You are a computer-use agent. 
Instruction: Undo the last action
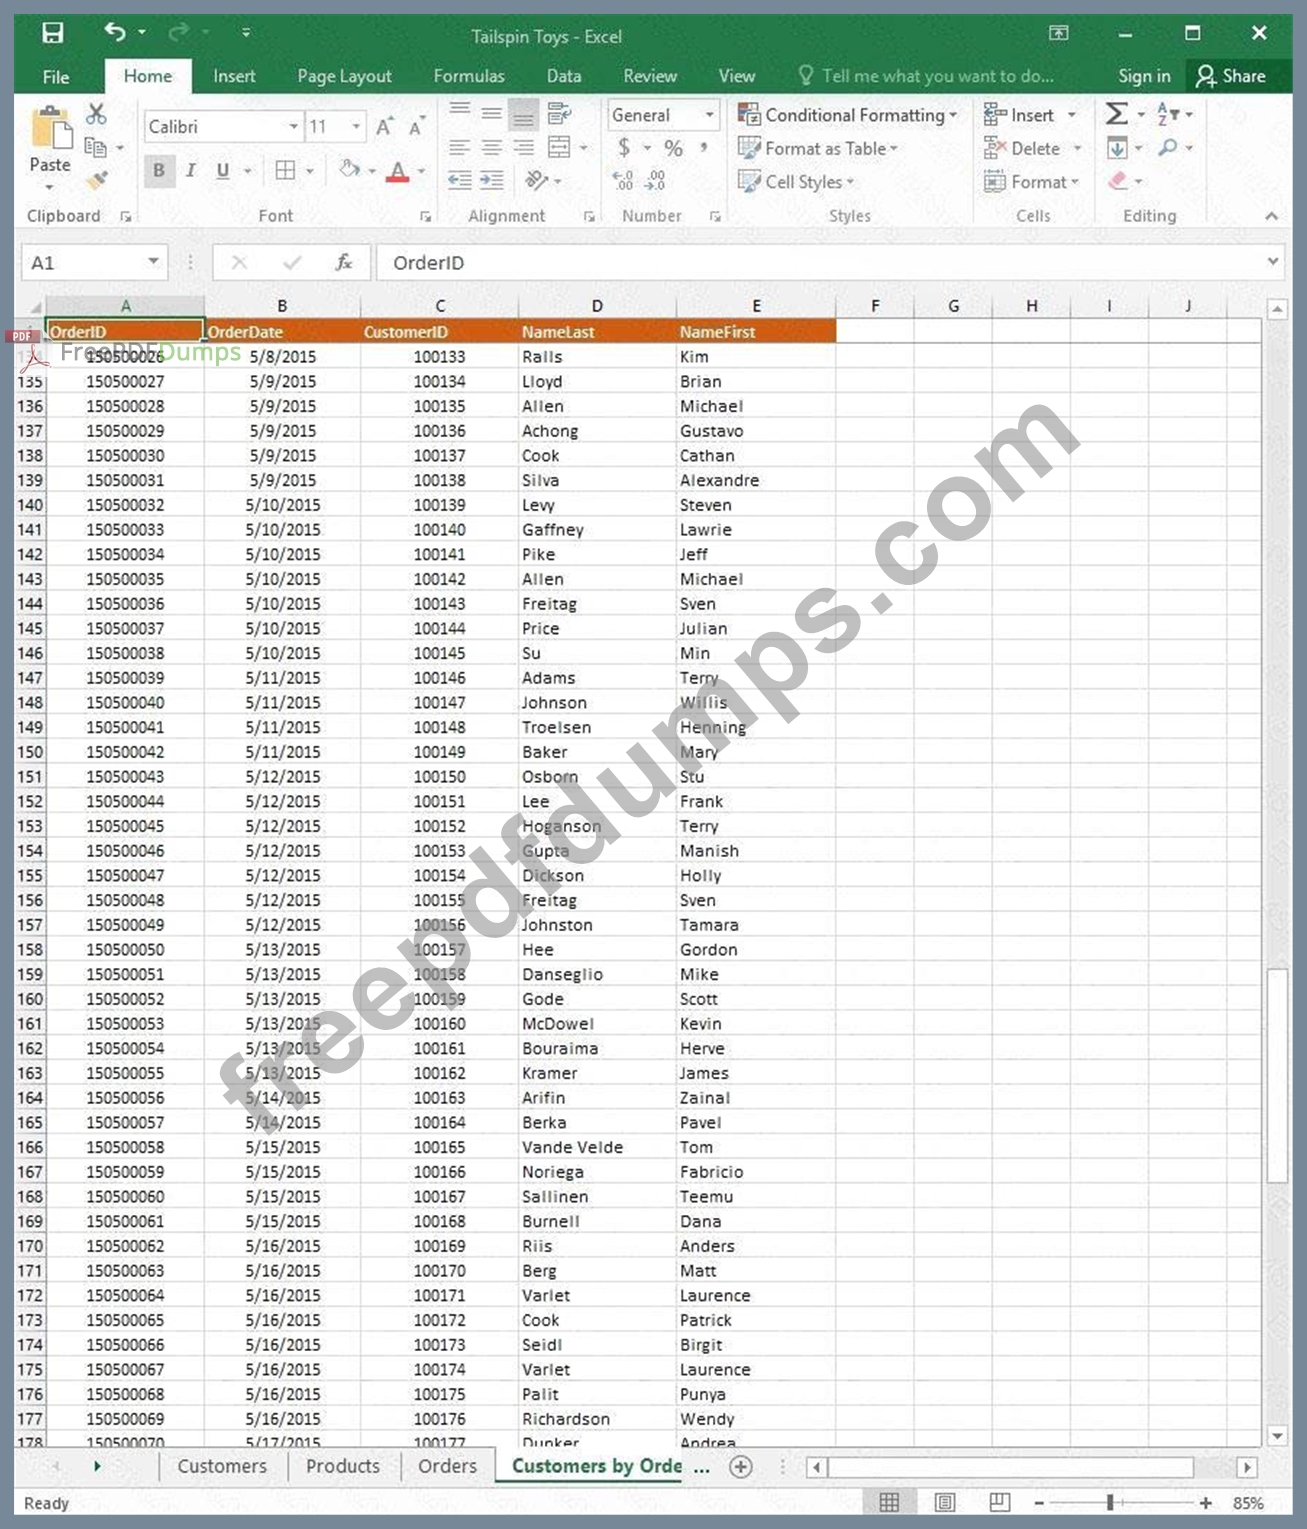[114, 32]
